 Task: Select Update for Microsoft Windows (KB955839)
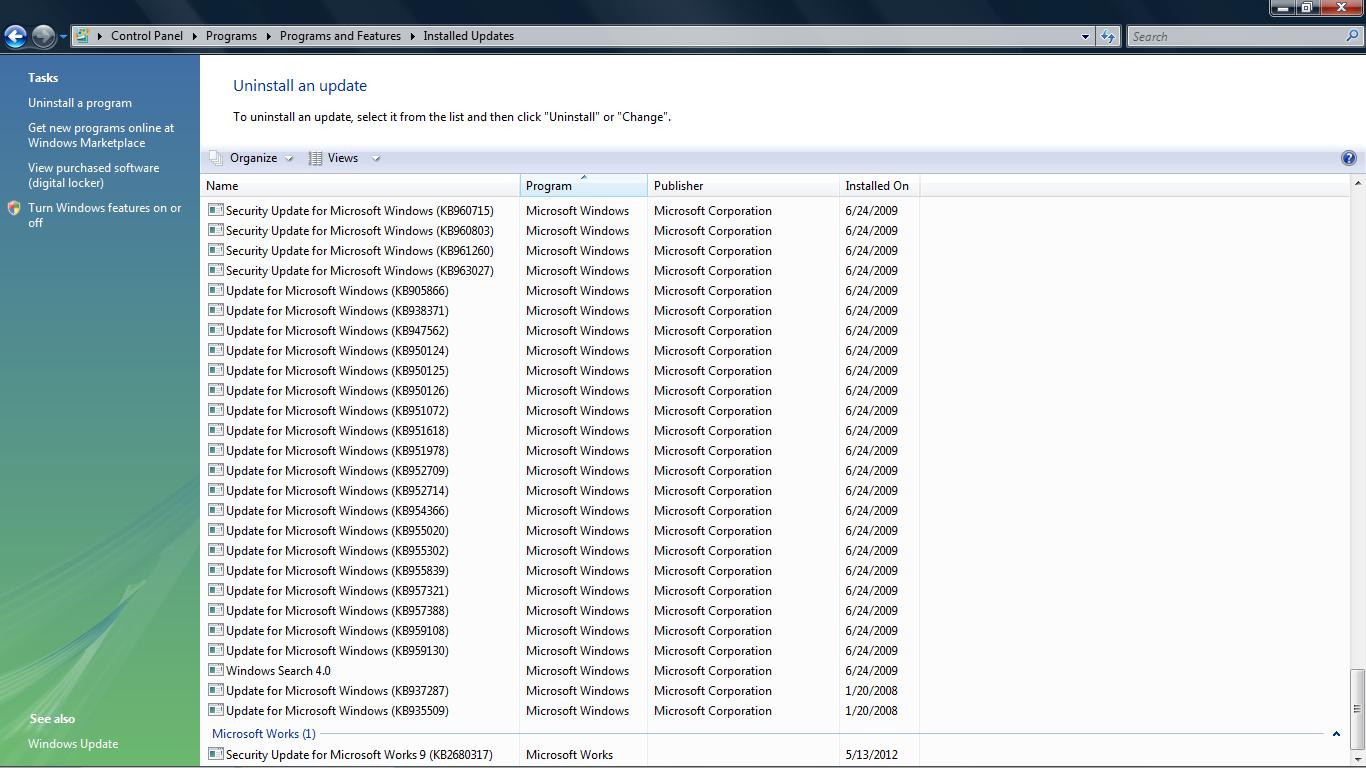point(337,571)
